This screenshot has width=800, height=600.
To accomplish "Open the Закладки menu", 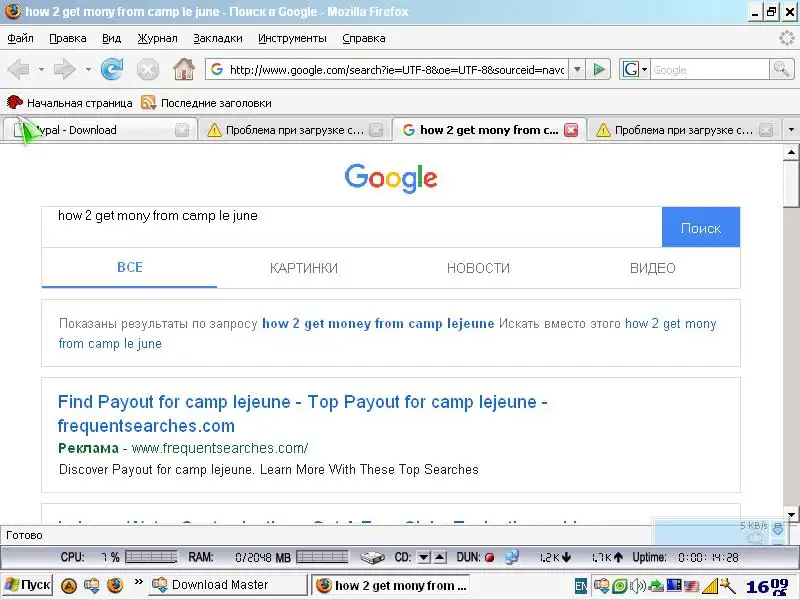I will [x=218, y=38].
